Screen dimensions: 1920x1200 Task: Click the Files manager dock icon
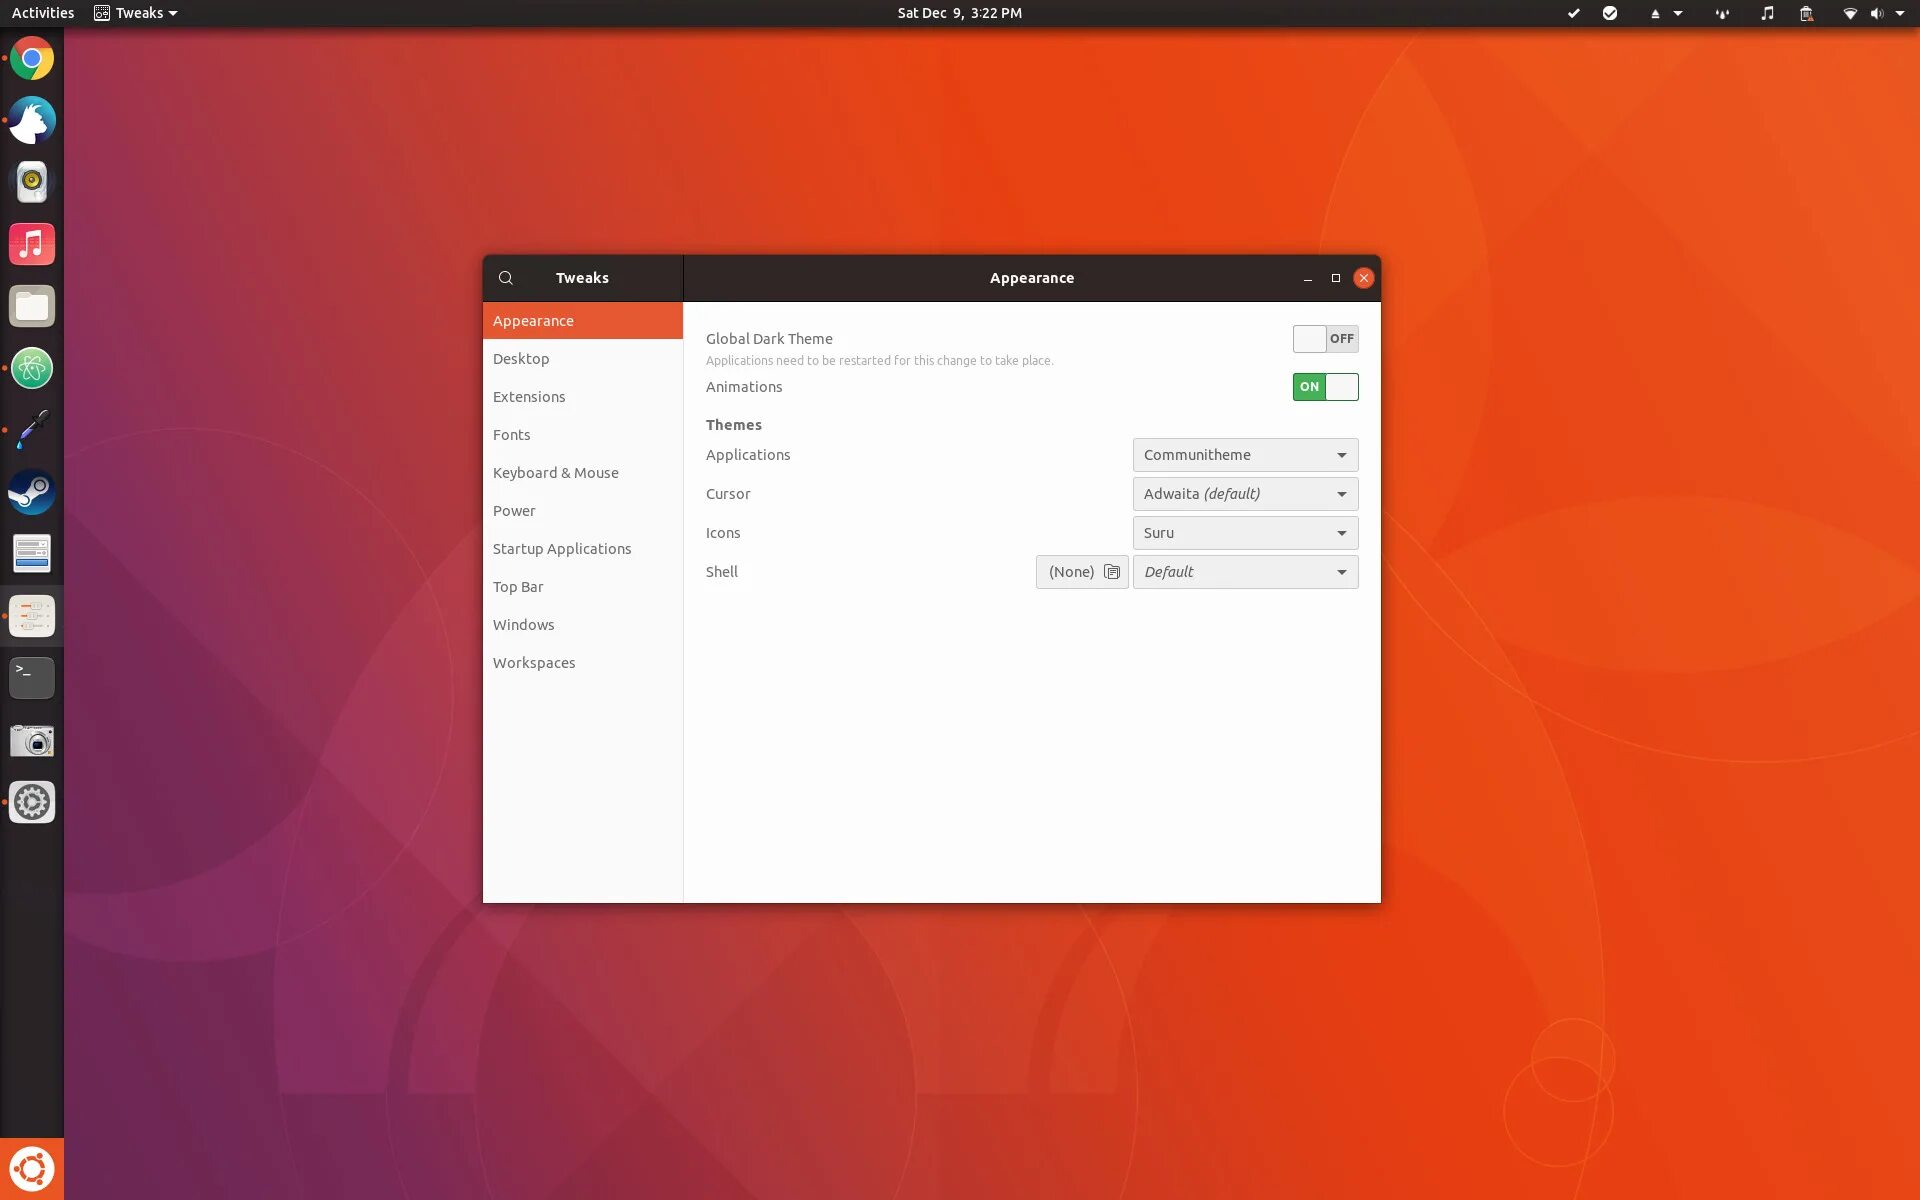coord(32,306)
